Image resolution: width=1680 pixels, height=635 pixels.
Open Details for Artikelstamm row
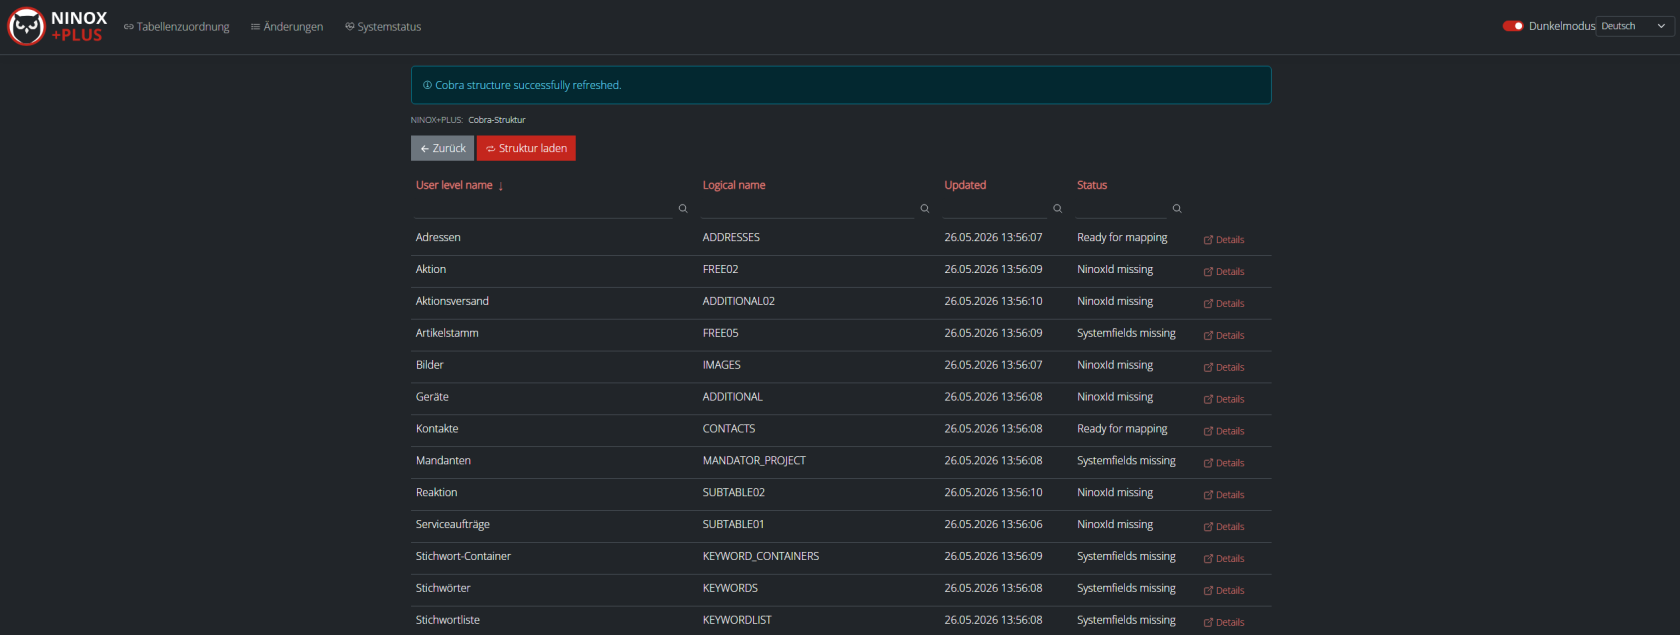(1224, 336)
